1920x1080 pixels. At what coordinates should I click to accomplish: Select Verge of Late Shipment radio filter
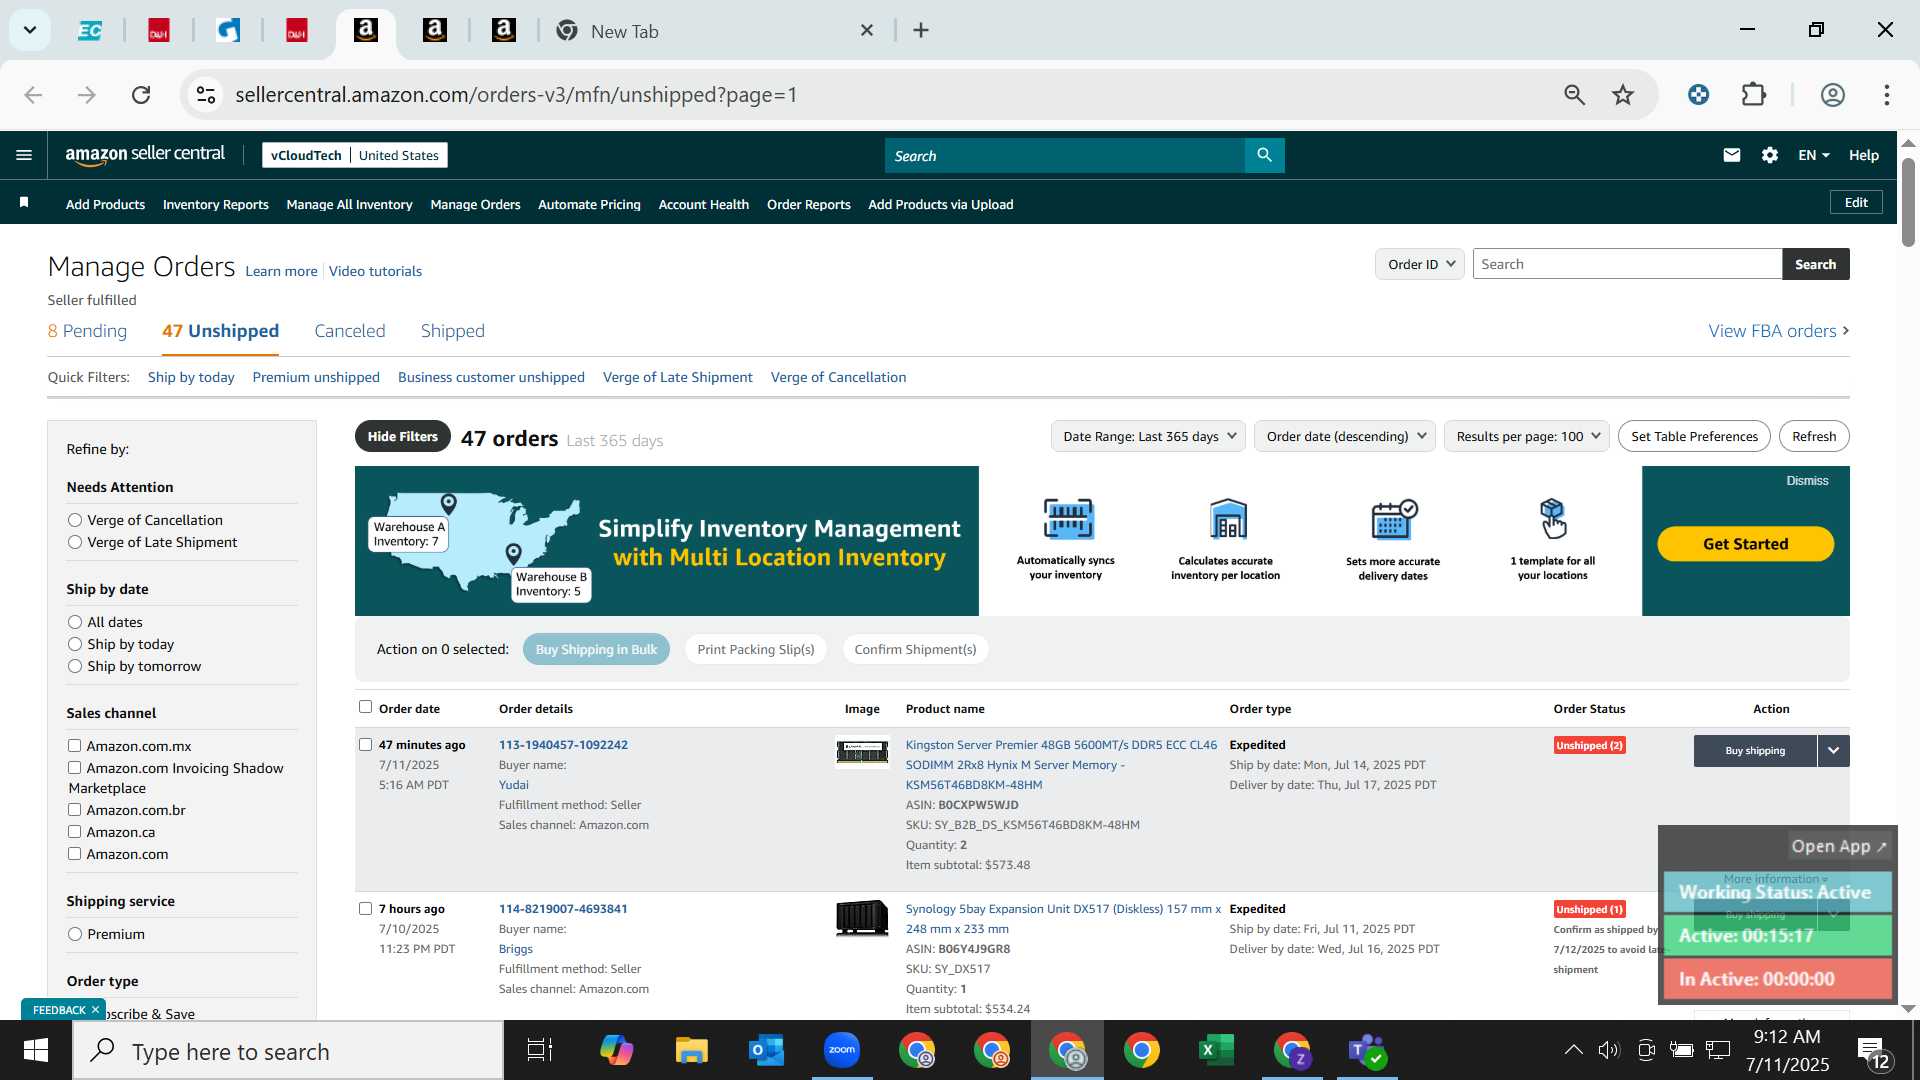pos(75,542)
